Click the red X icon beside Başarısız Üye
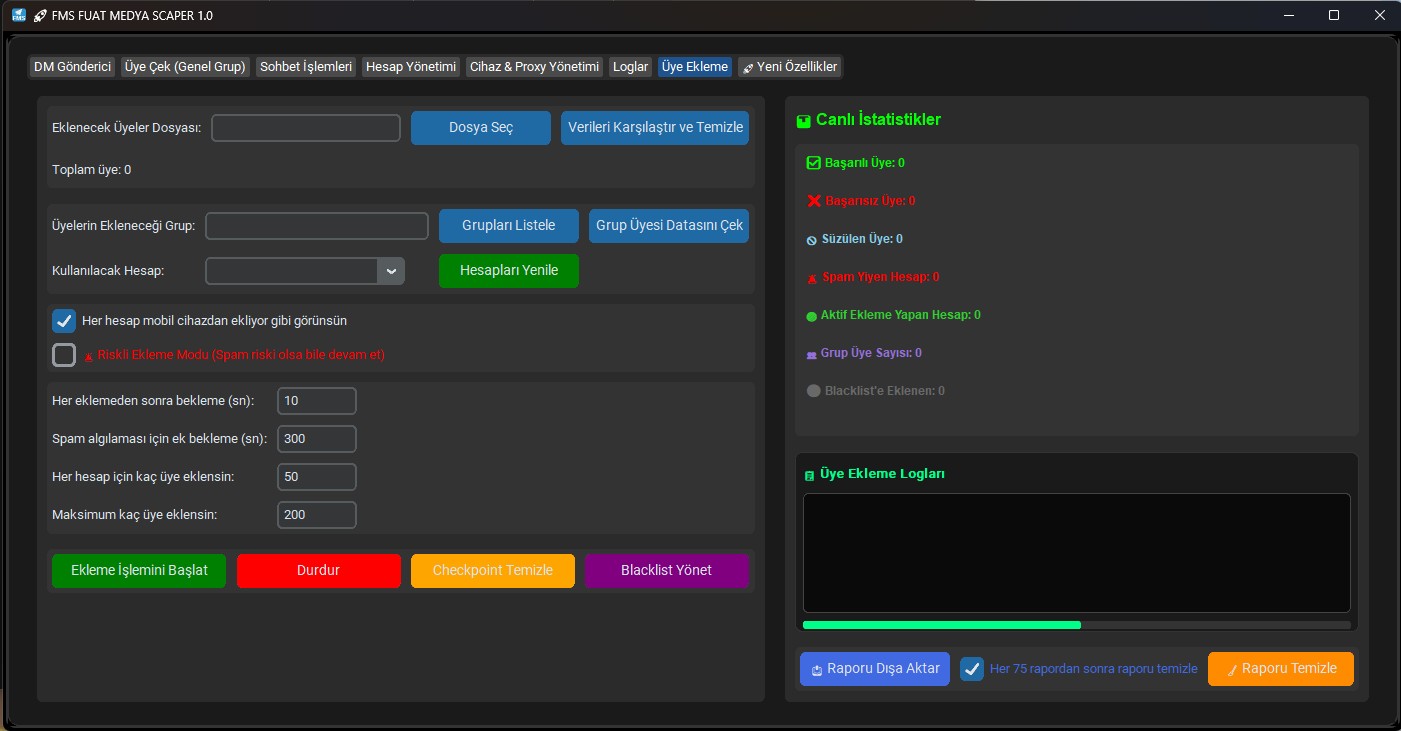Screen dimensions: 1401x731 point(813,201)
